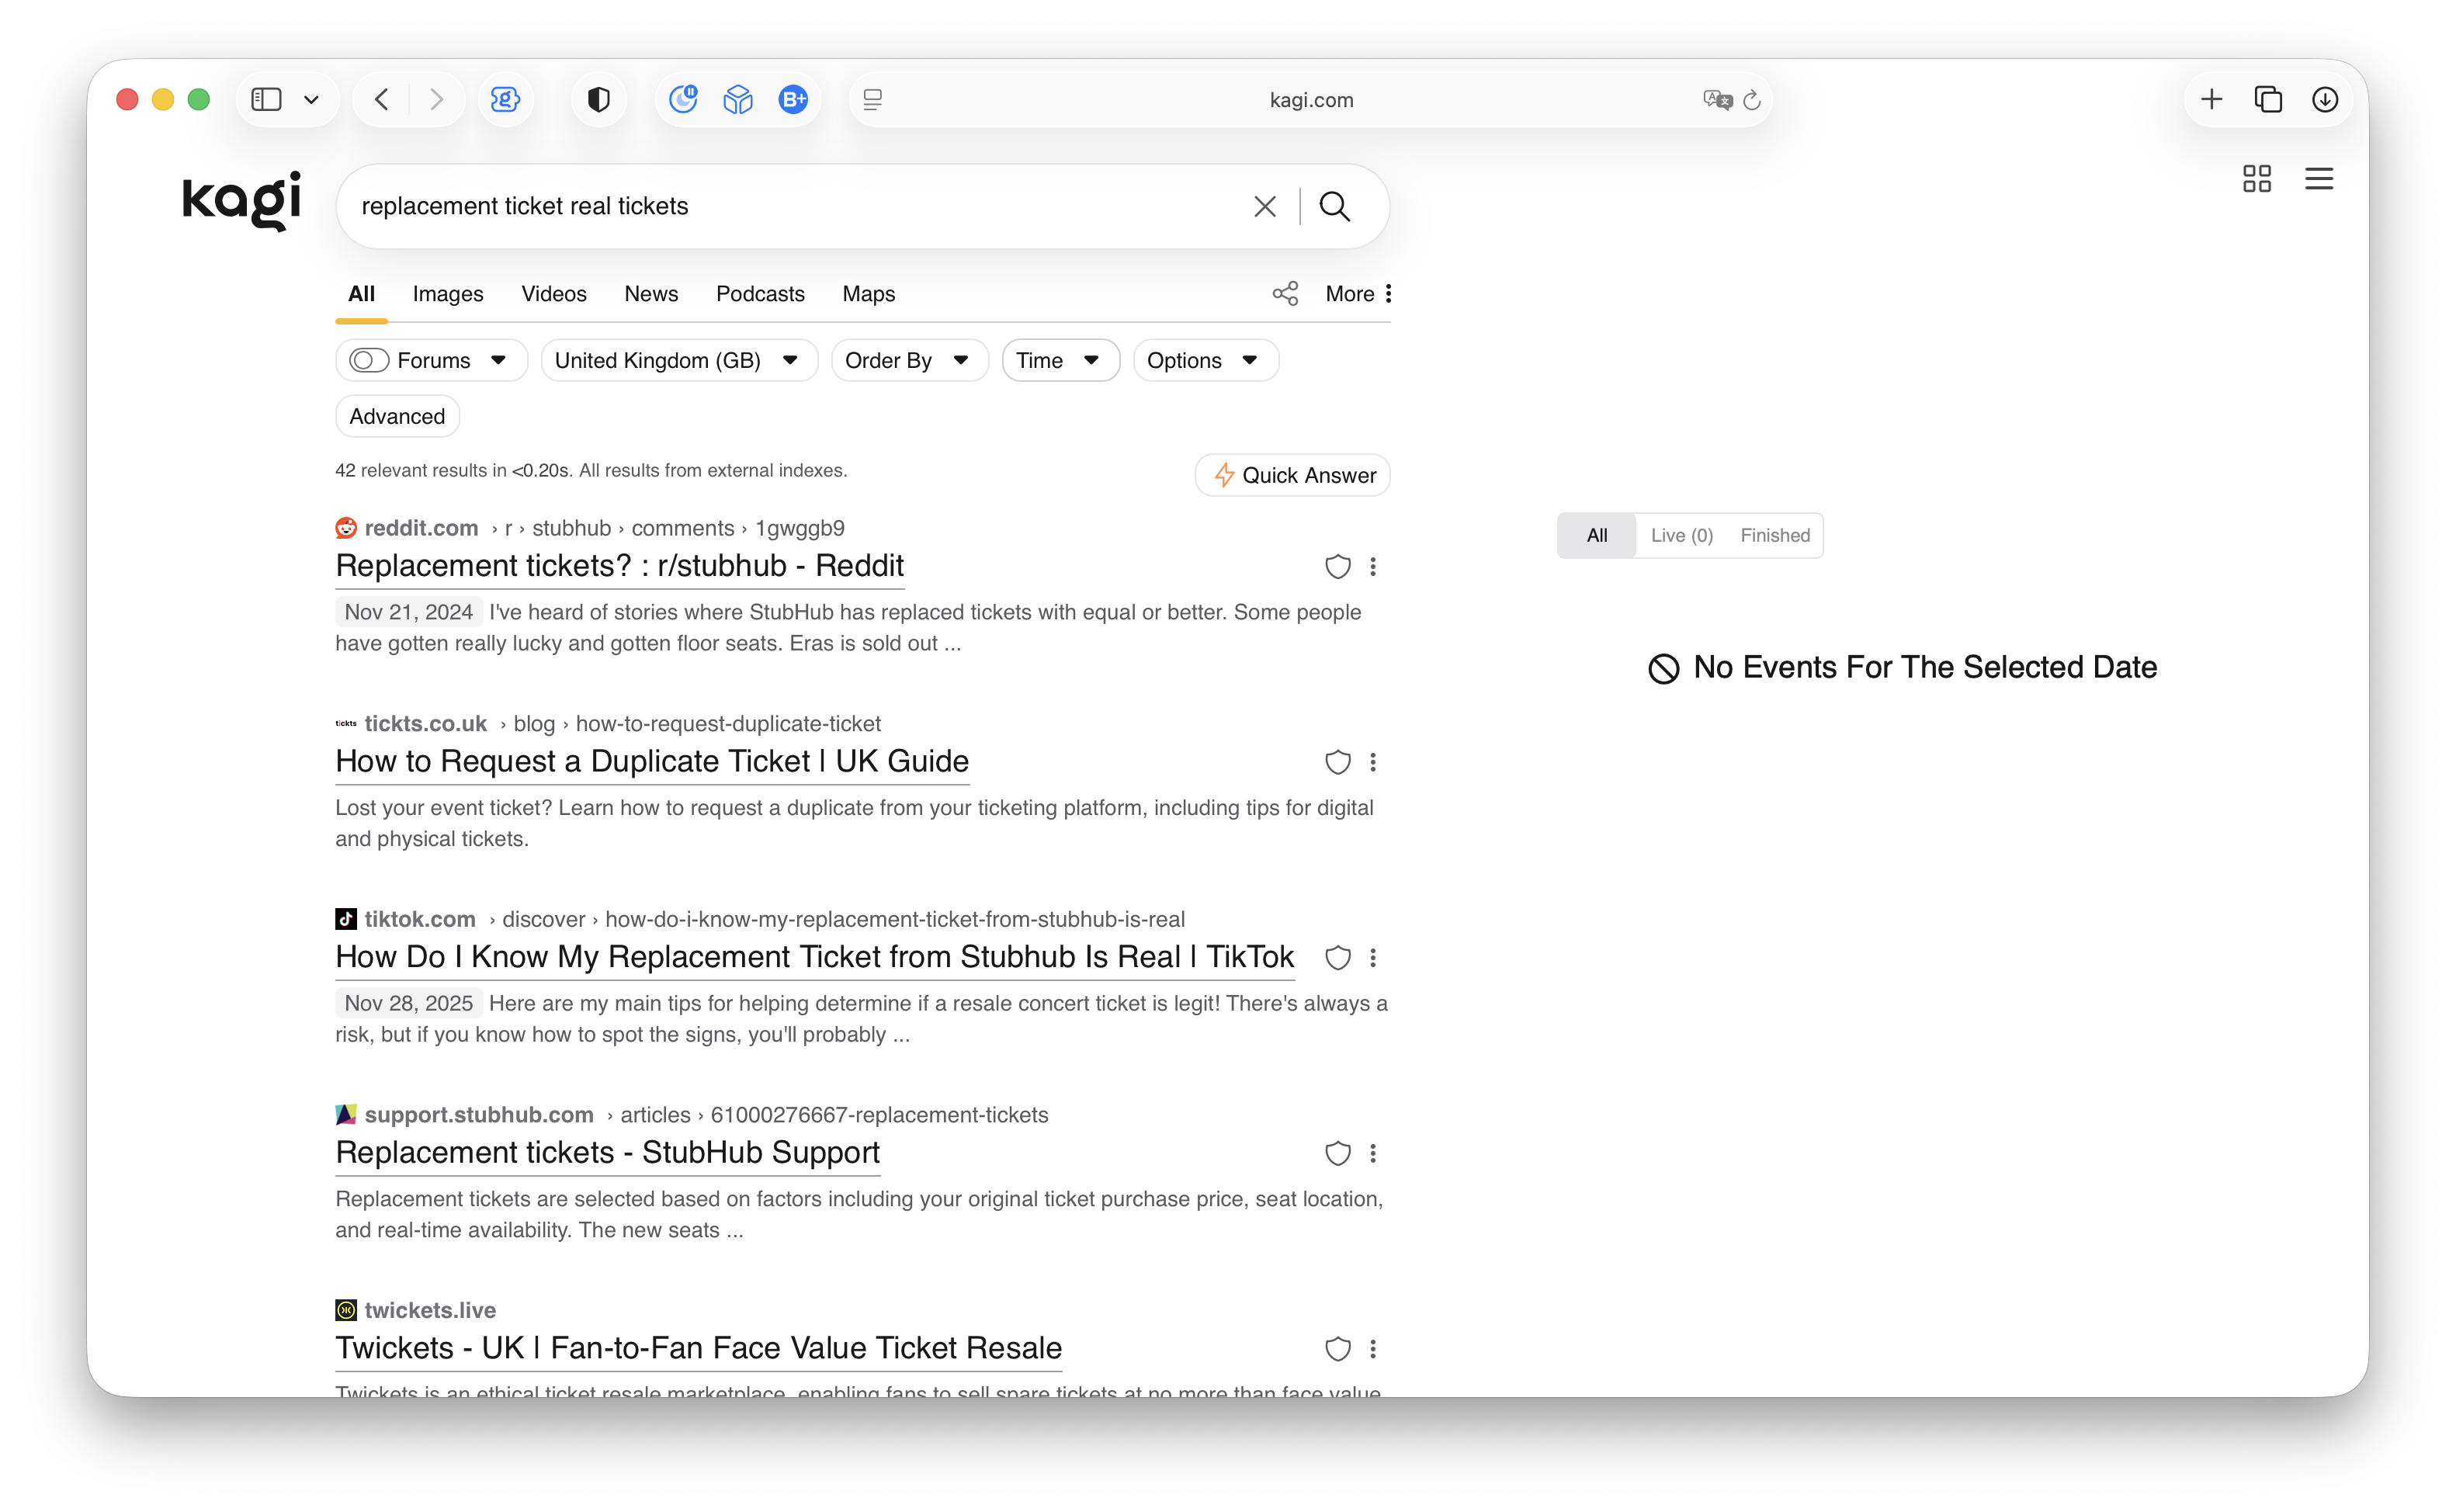Screen dimensions: 2456x1512
Task: Click the Quick Answer lightning button
Action: (1292, 475)
